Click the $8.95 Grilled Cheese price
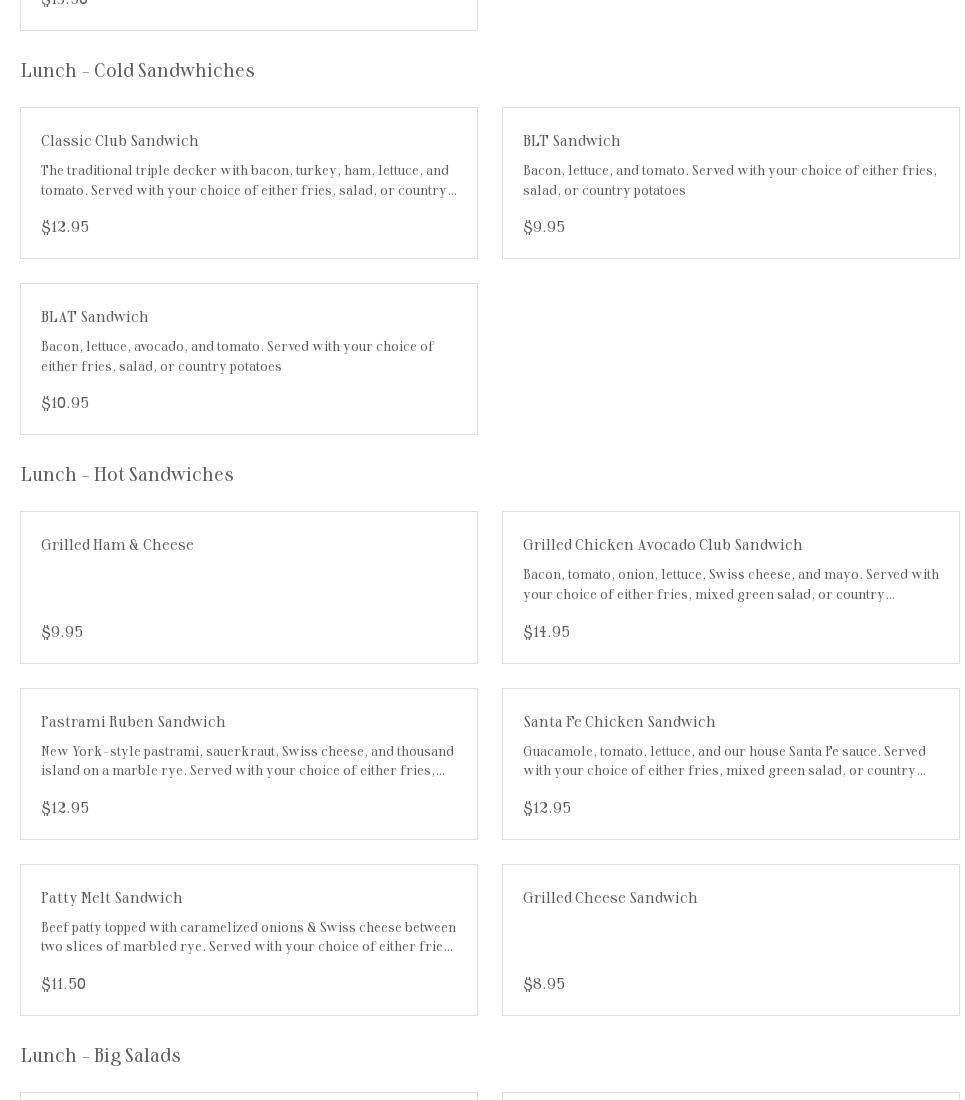The height and width of the screenshot is (1100, 965). tap(544, 985)
